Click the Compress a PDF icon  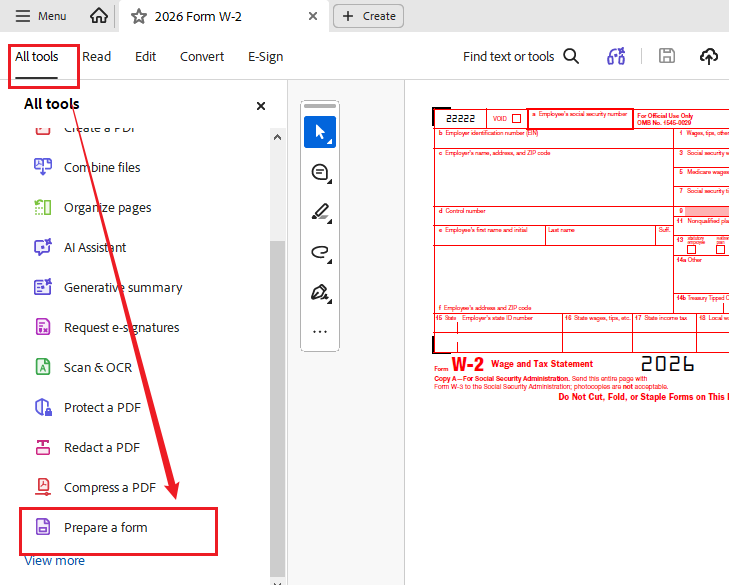[x=43, y=487]
